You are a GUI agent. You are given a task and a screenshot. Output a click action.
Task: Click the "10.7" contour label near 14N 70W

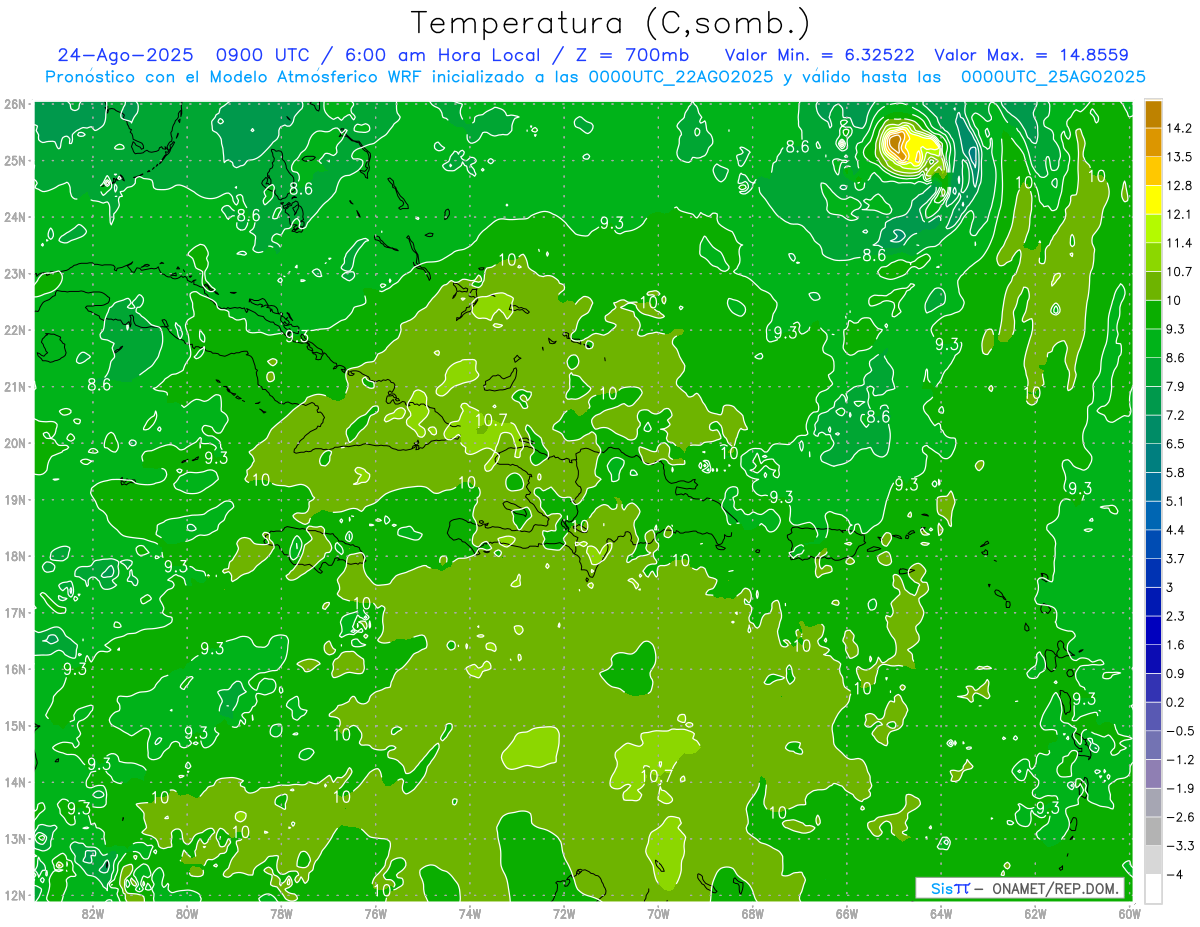pyautogui.click(x=656, y=775)
